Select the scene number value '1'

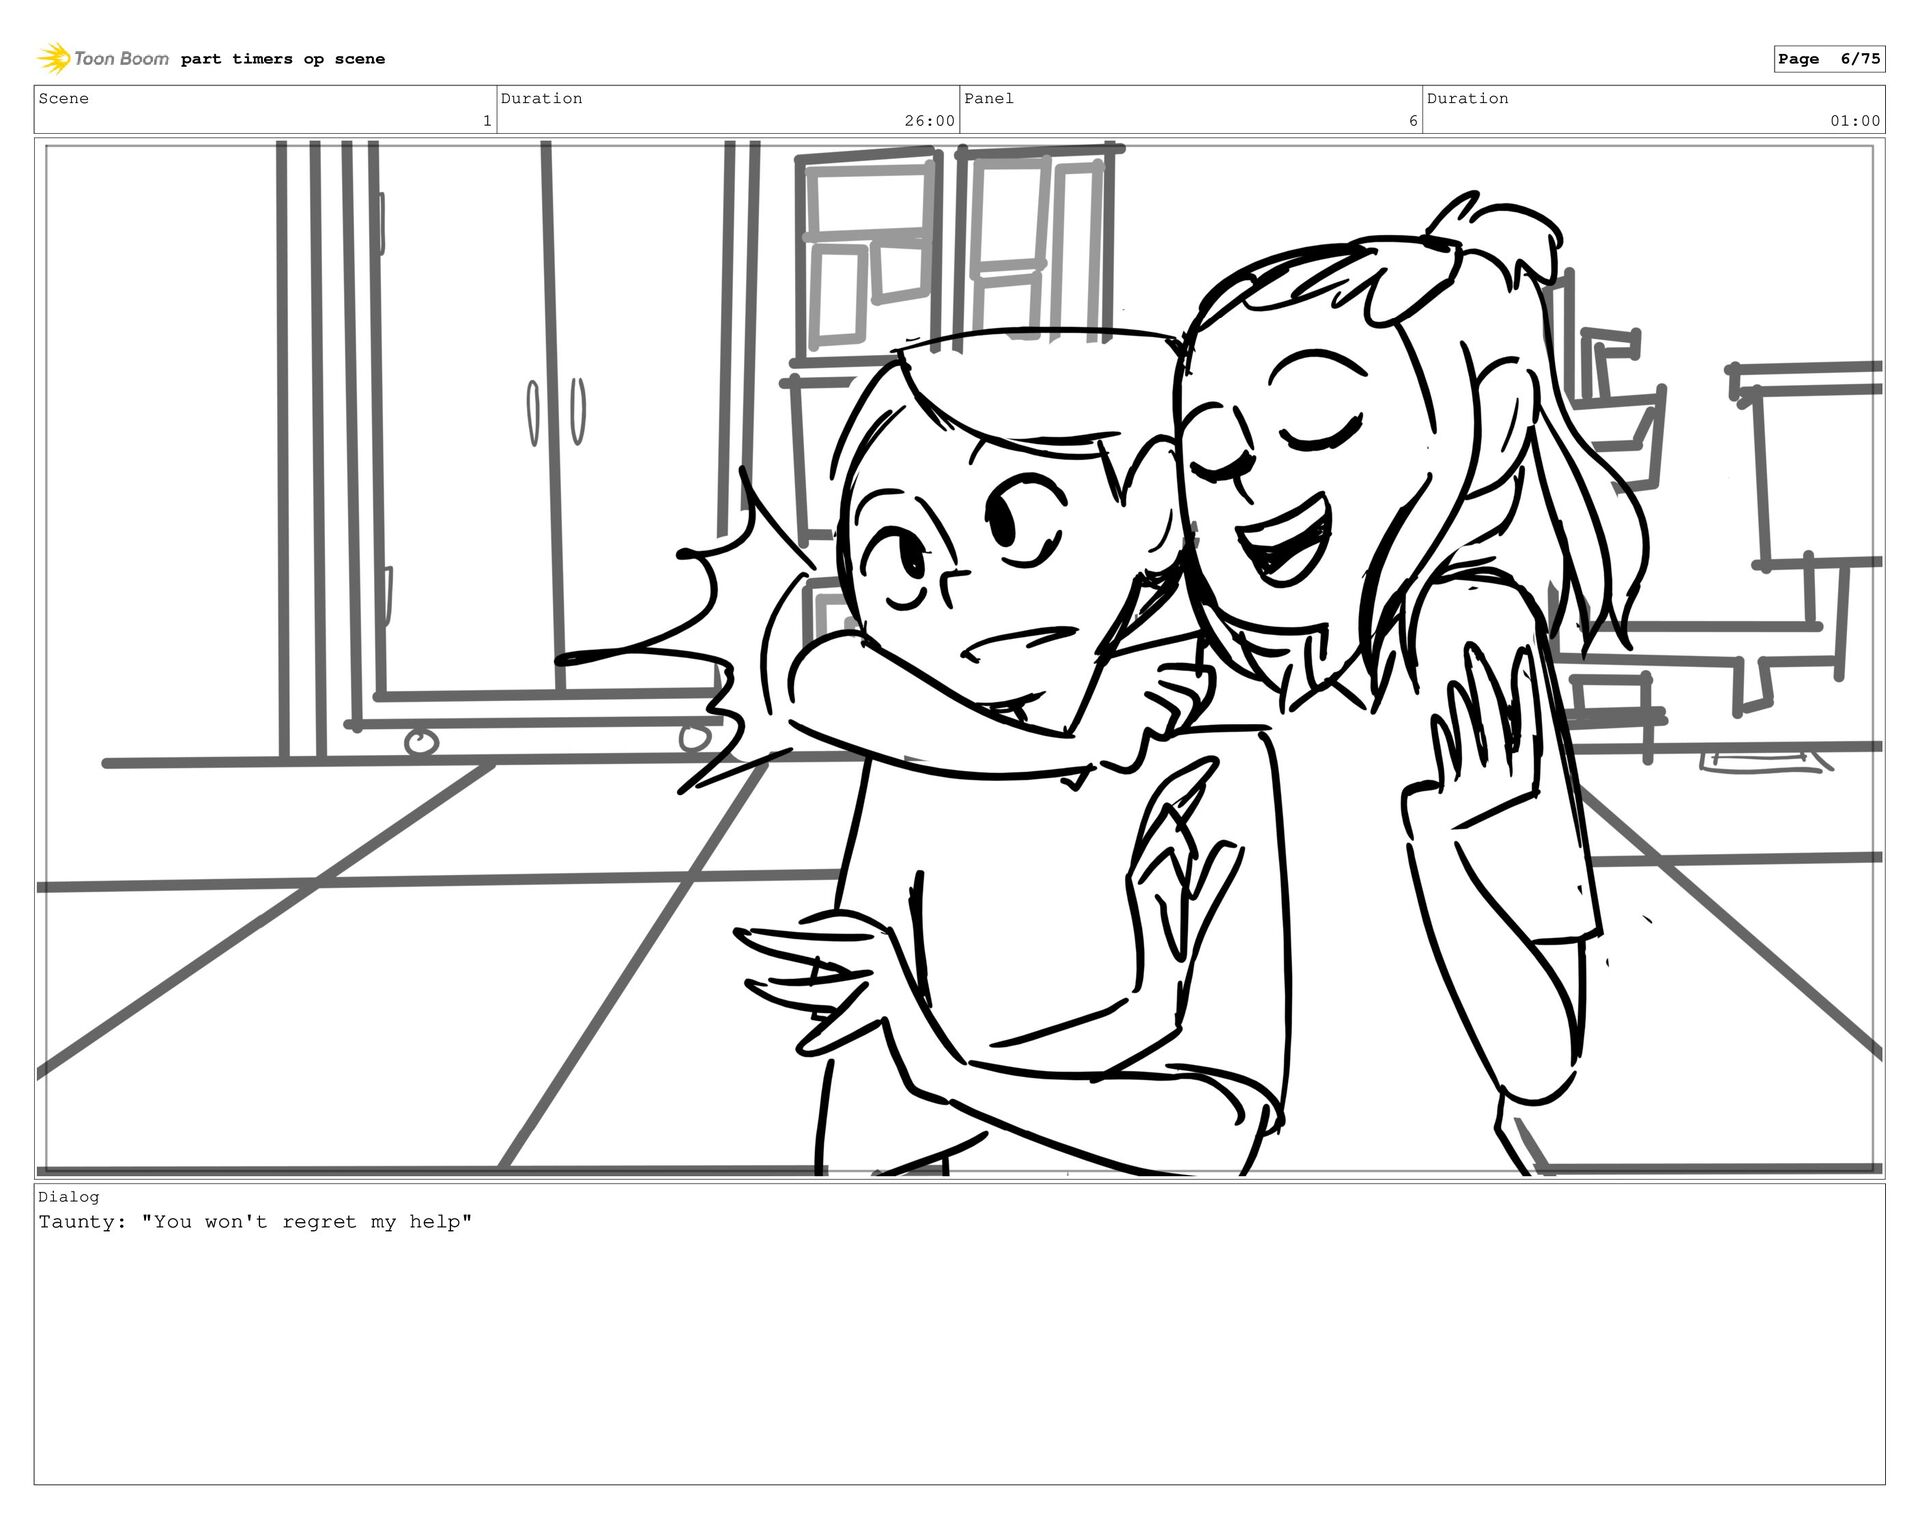487,121
